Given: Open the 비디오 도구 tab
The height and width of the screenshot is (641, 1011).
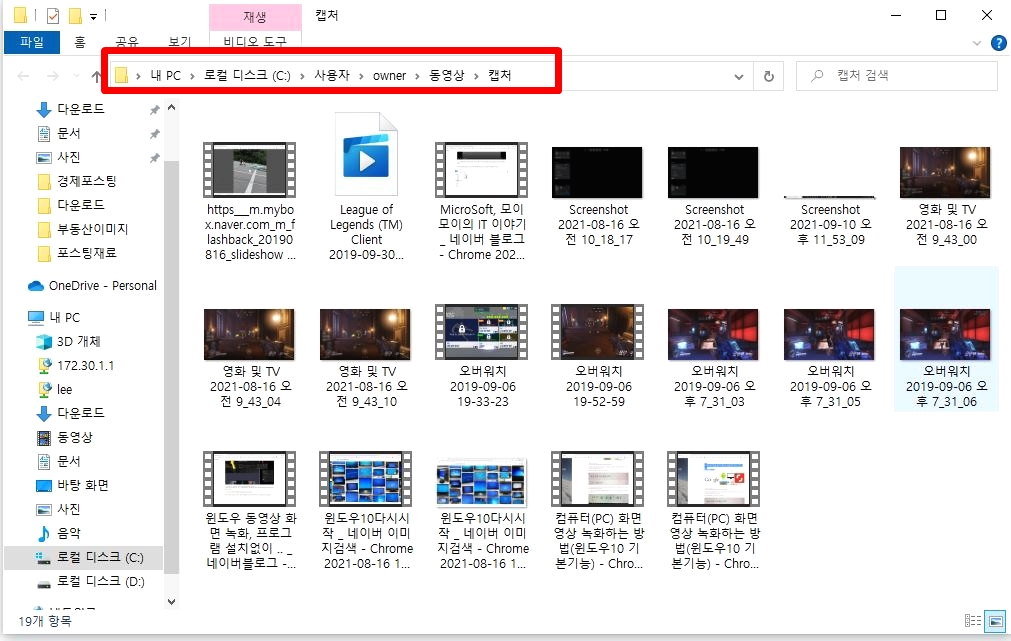Looking at the screenshot, I should (255, 42).
